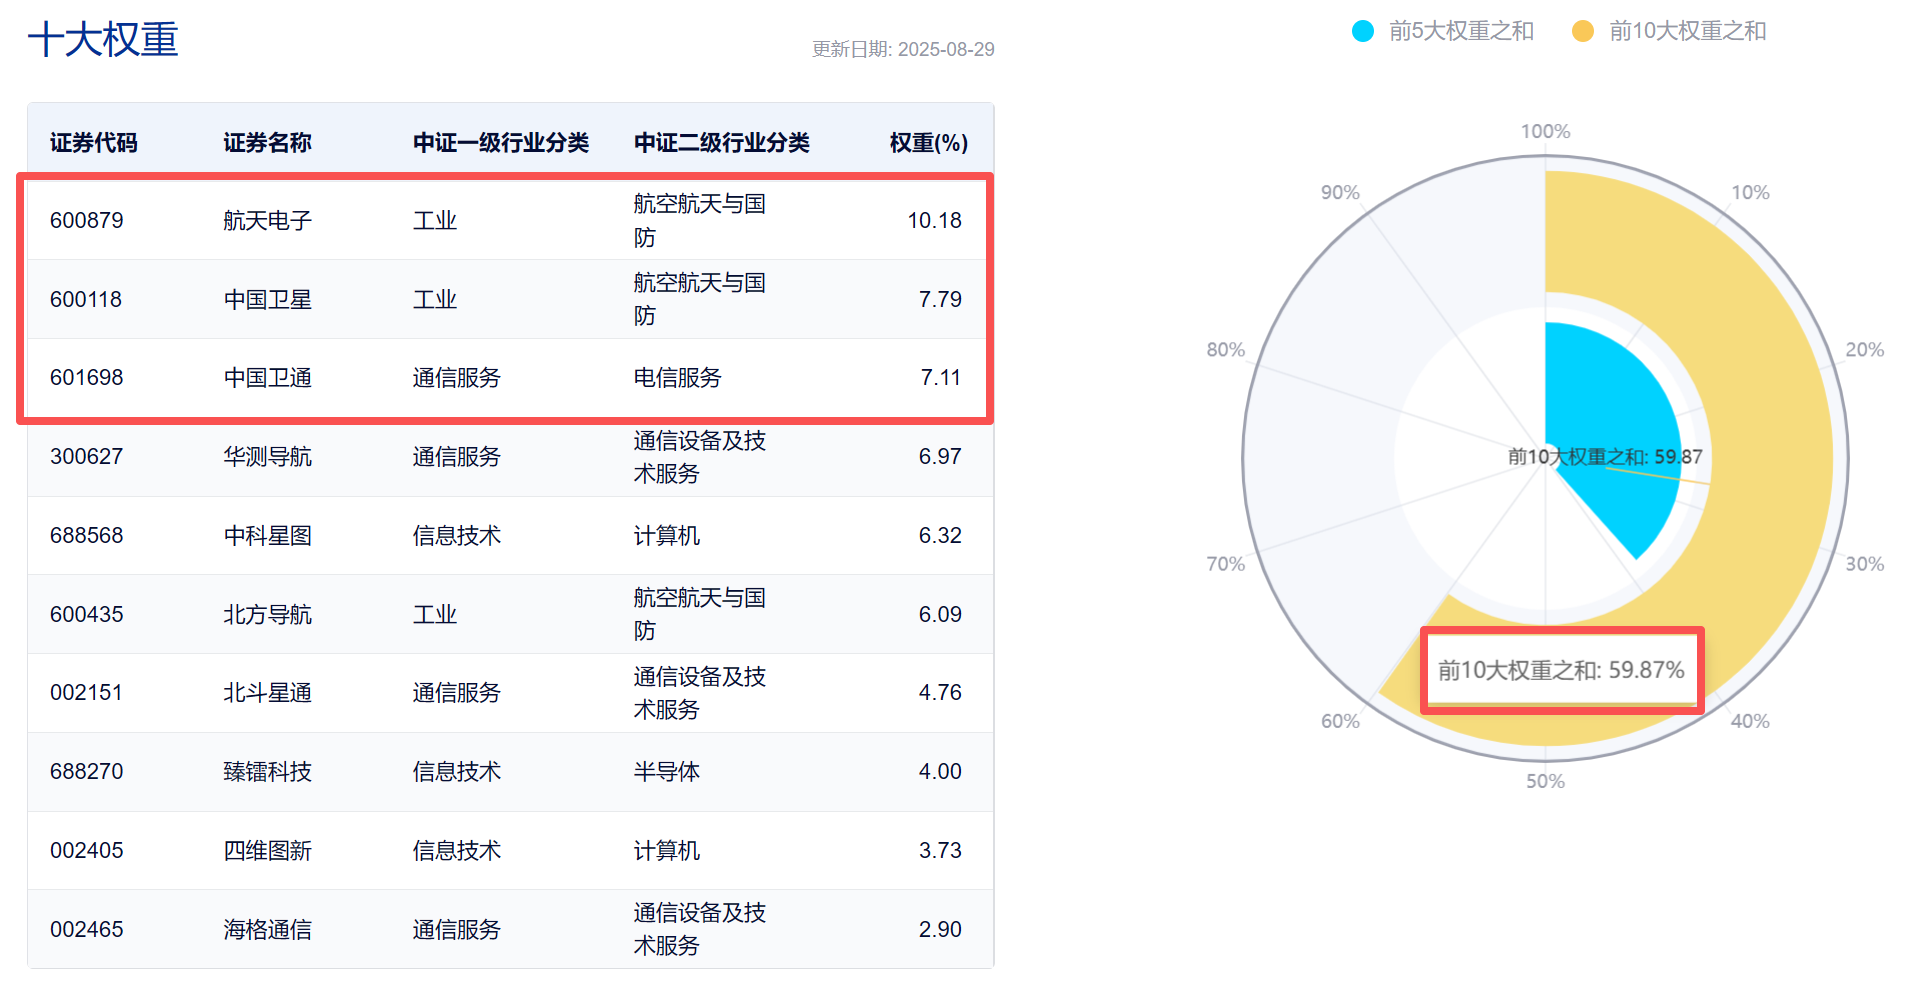Viewport: 1916px width, 982px height.
Task: Select stock code 002151
Action: point(86,692)
